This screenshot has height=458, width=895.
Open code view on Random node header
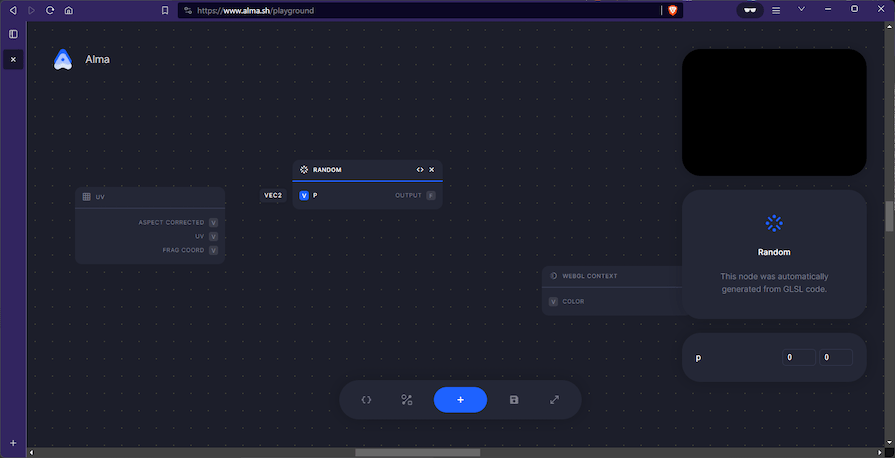click(x=420, y=170)
